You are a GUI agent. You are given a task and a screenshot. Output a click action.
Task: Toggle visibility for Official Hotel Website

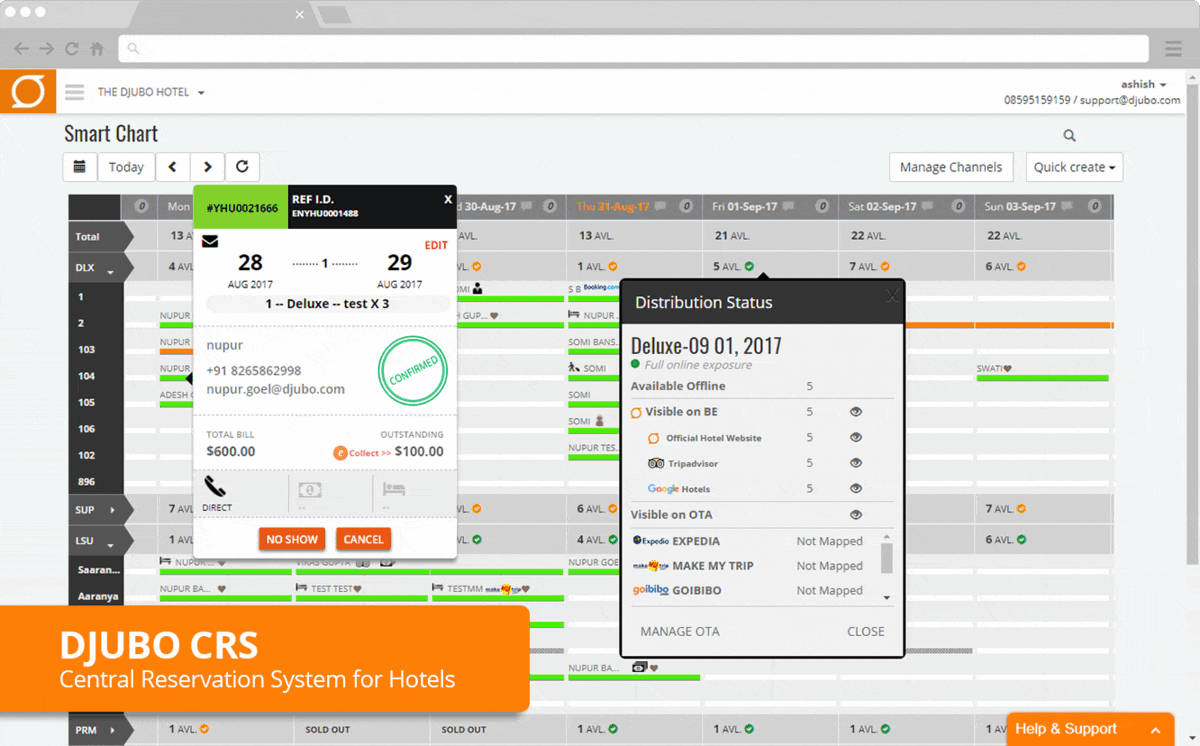856,438
